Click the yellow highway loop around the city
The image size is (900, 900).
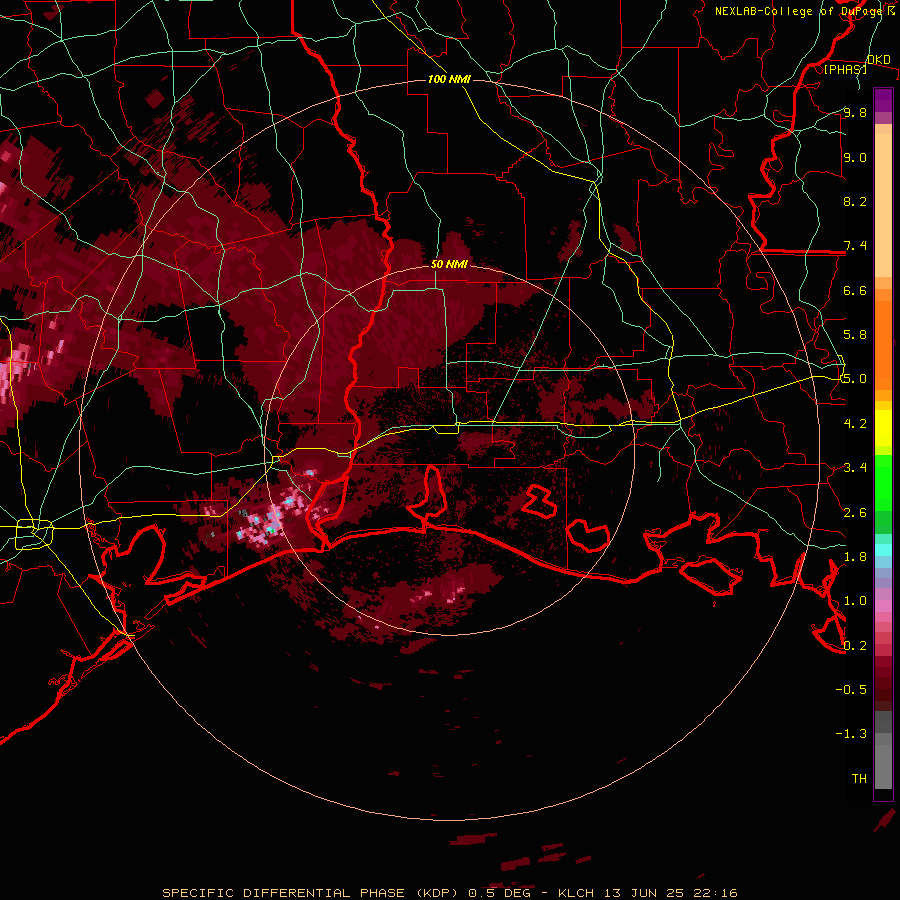pos(33,533)
